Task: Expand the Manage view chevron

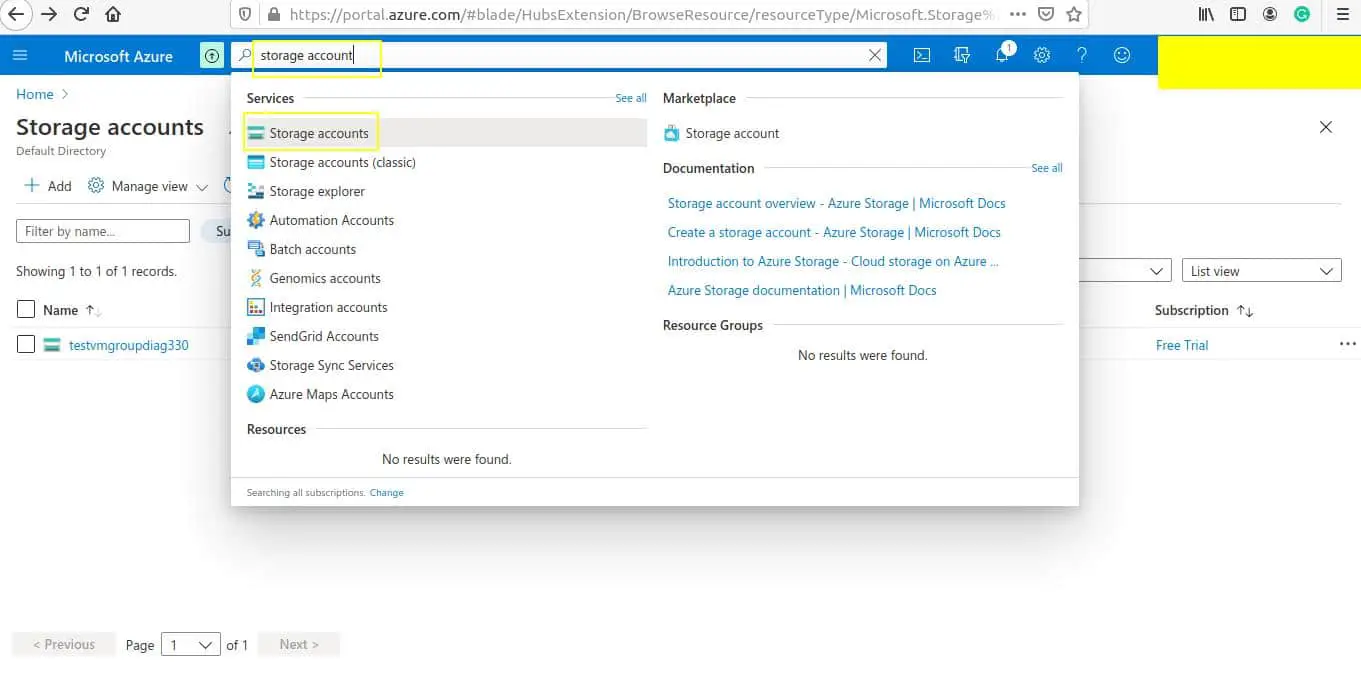Action: [202, 186]
